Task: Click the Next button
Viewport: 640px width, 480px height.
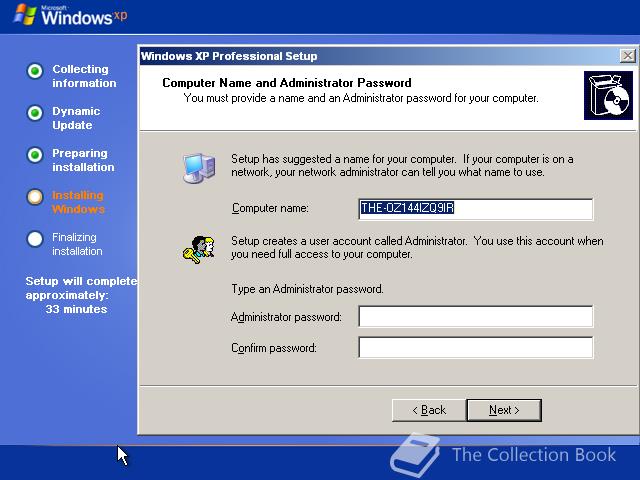Action: tap(504, 410)
